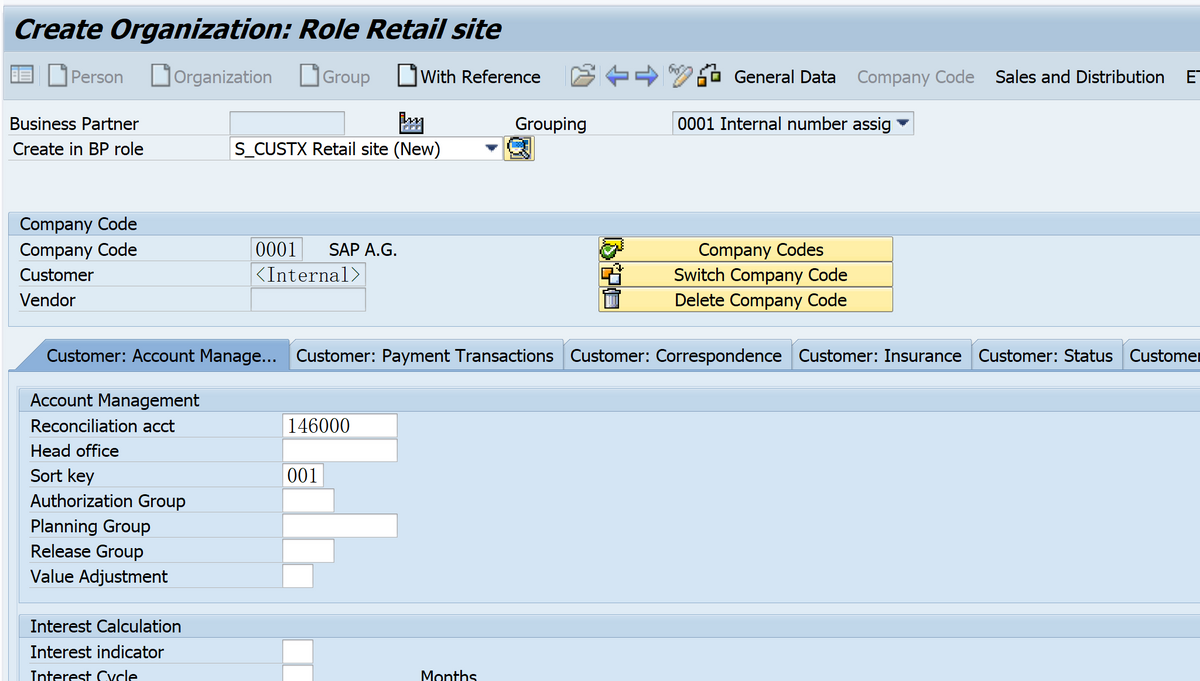Create BP With Reference
This screenshot has width=1200, height=681.
469,76
